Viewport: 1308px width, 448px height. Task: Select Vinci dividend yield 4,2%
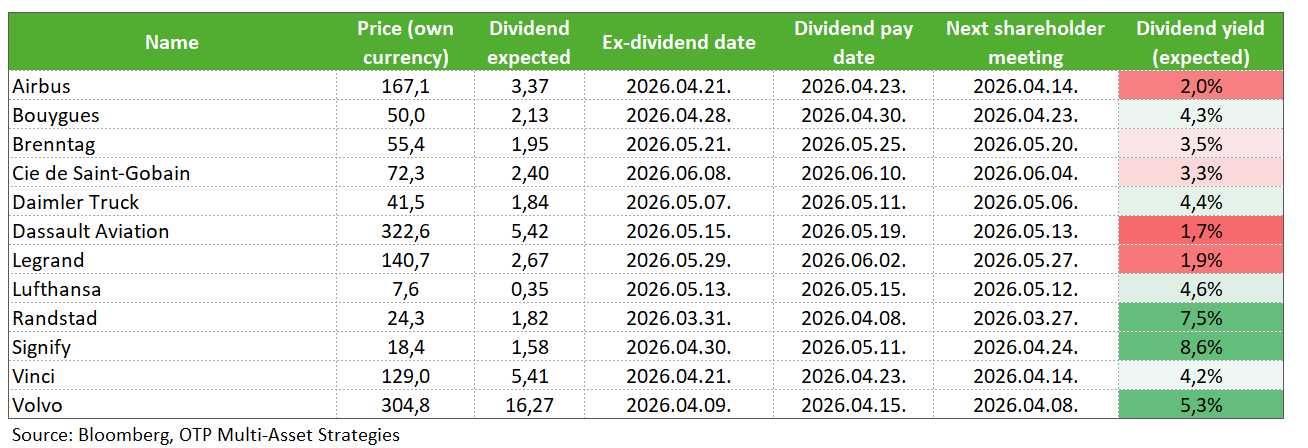coord(1200,377)
